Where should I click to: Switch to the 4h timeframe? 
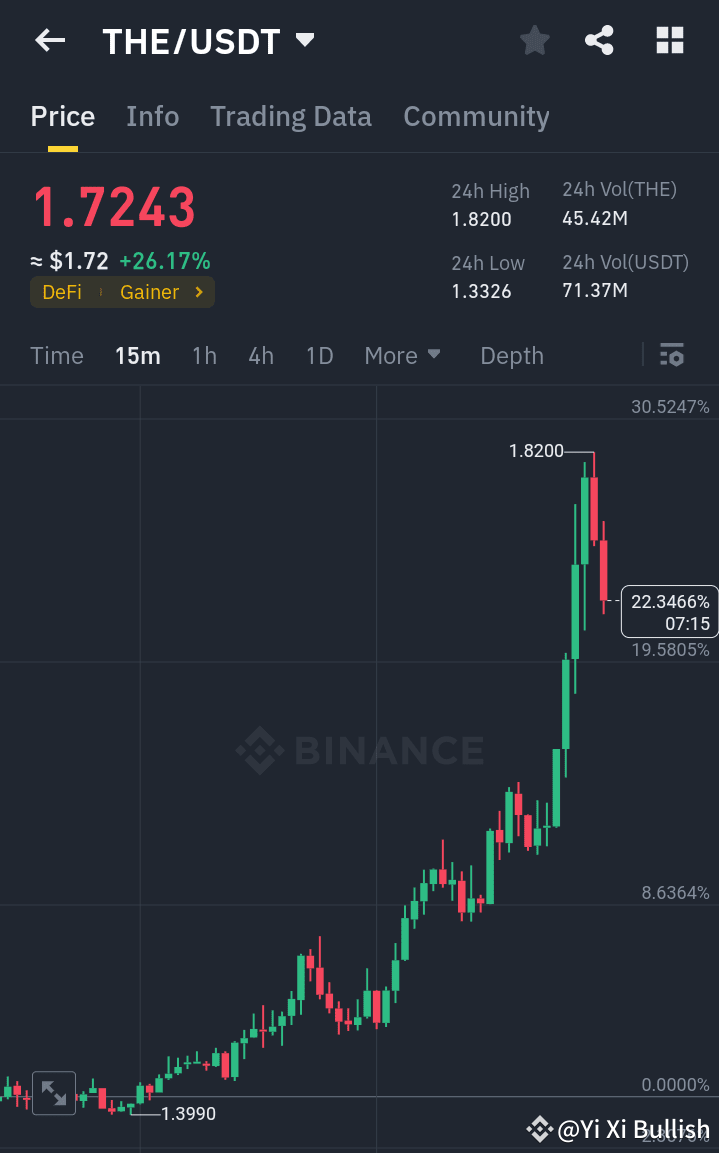pyautogui.click(x=260, y=355)
